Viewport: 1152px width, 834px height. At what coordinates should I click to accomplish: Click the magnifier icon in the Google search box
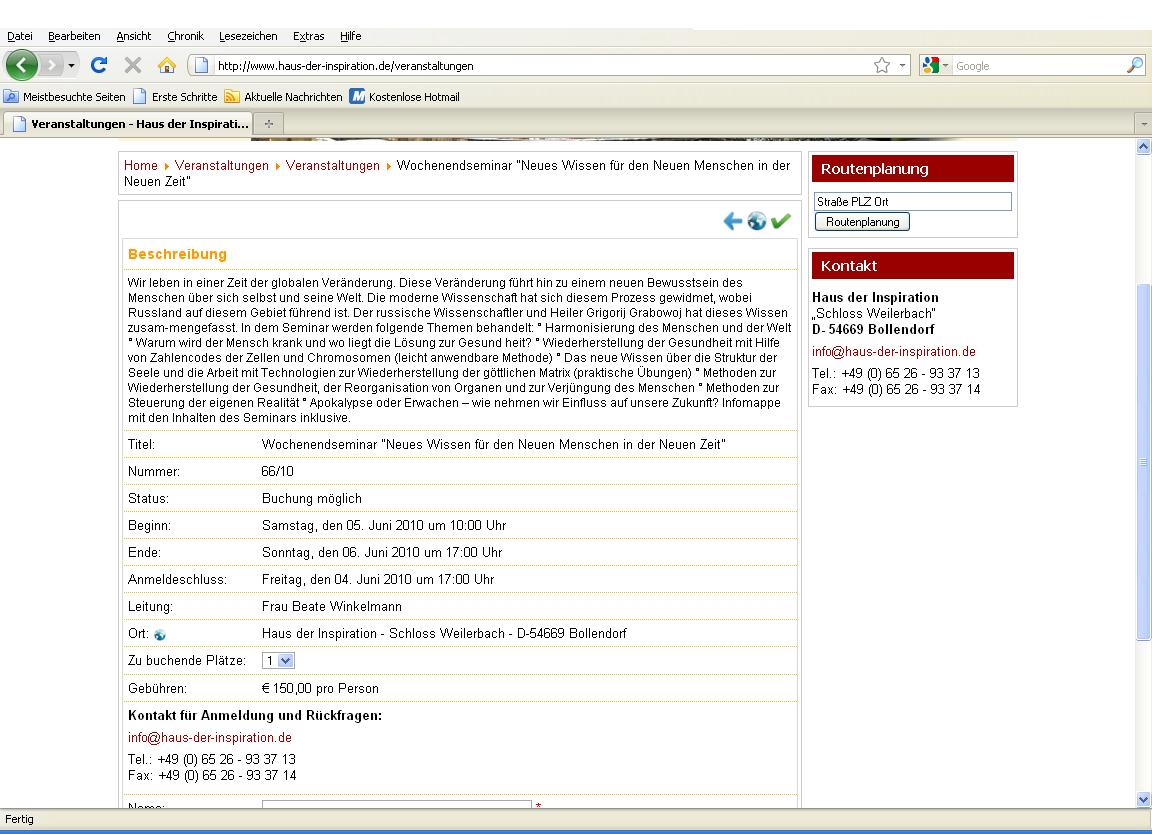(x=1134, y=66)
